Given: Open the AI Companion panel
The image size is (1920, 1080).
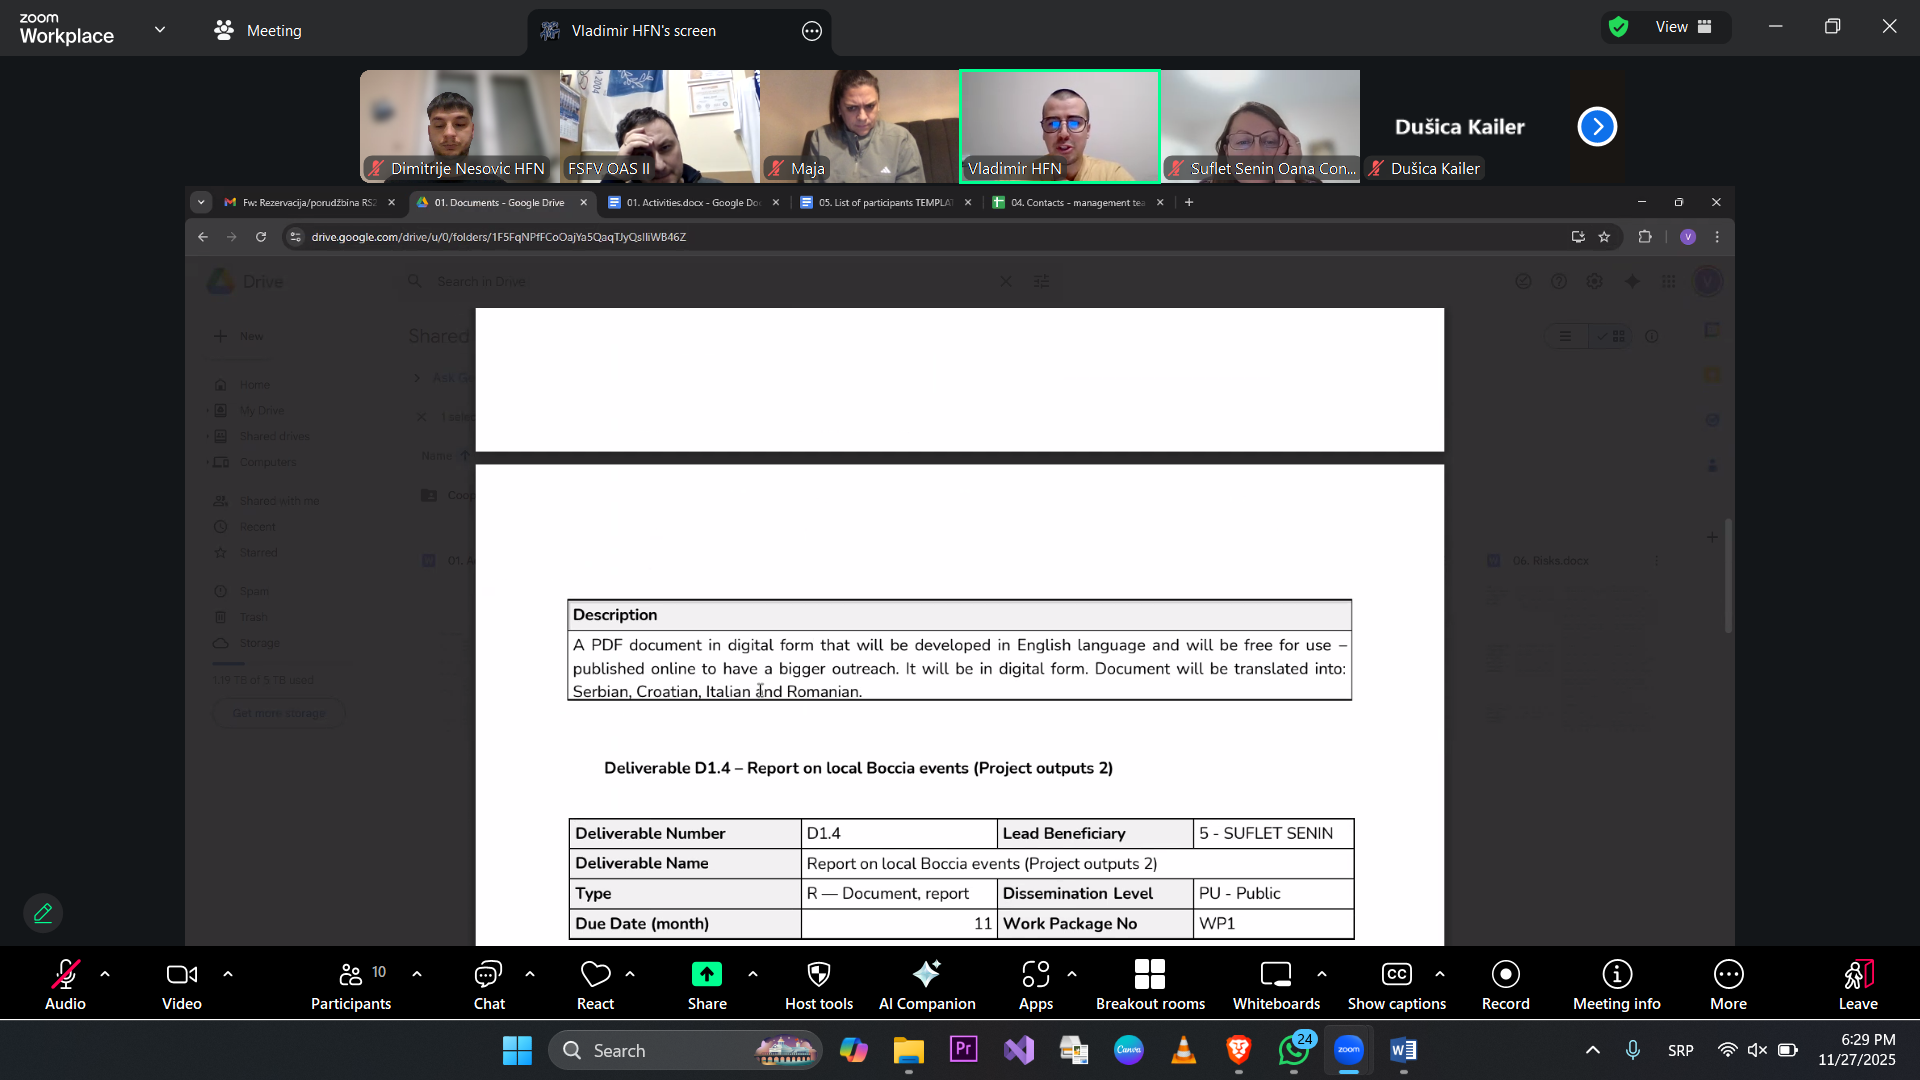Looking at the screenshot, I should [926, 984].
